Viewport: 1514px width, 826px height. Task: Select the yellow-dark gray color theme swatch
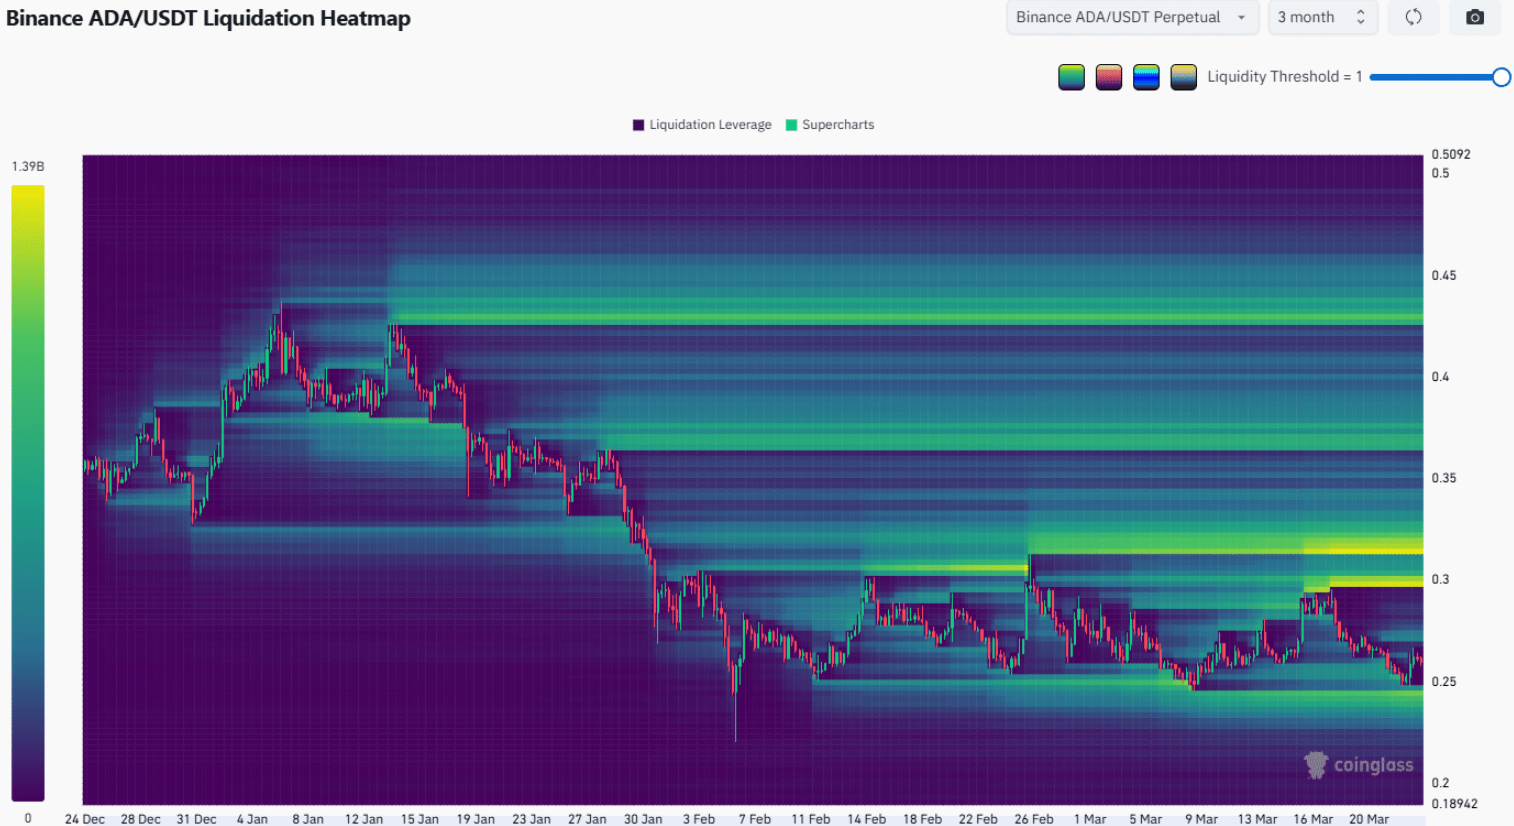(1183, 77)
